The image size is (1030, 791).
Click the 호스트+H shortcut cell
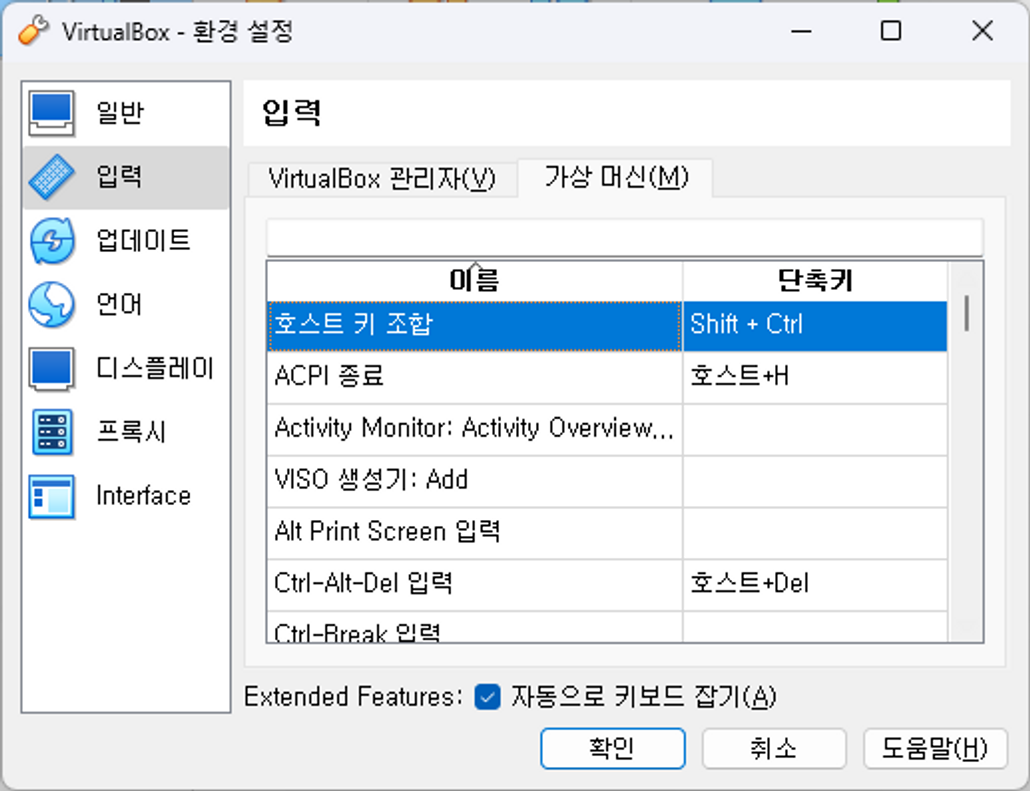point(815,377)
